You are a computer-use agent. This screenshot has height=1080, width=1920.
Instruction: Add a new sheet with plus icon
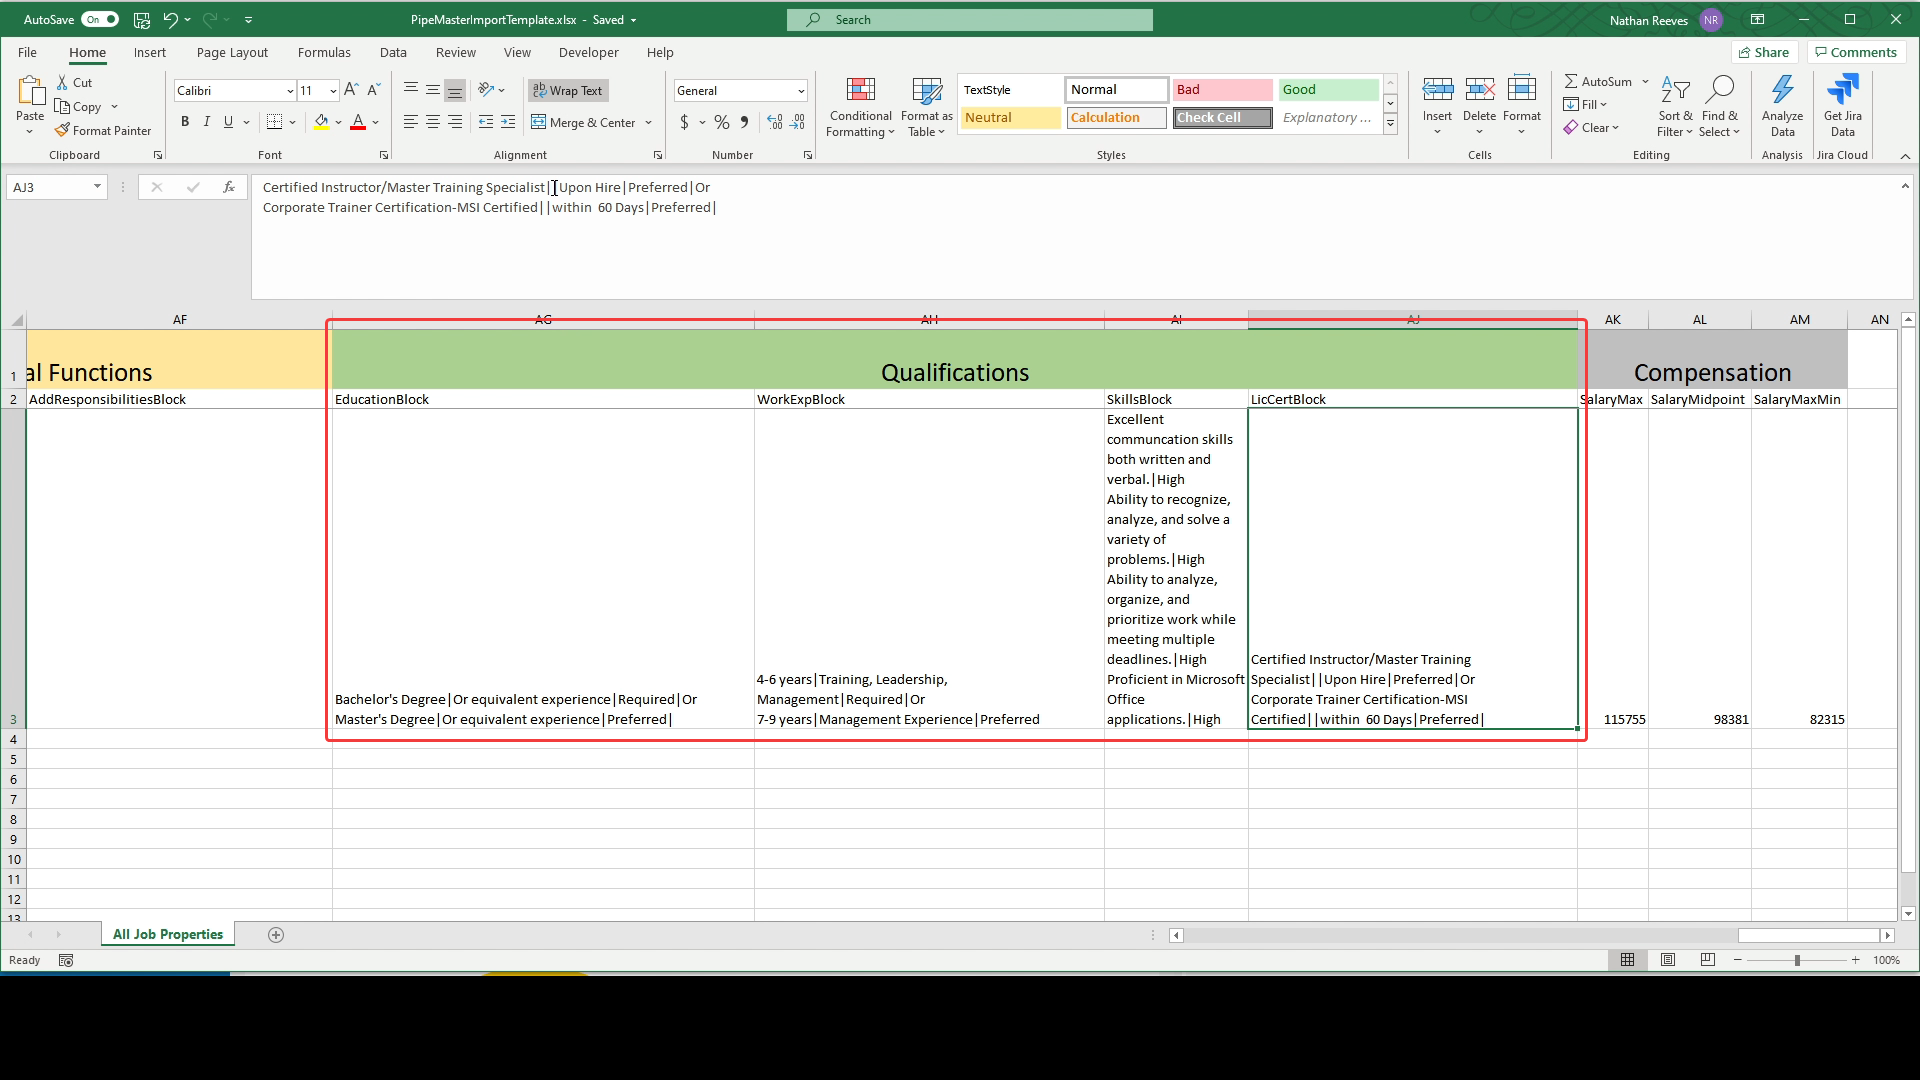276,935
